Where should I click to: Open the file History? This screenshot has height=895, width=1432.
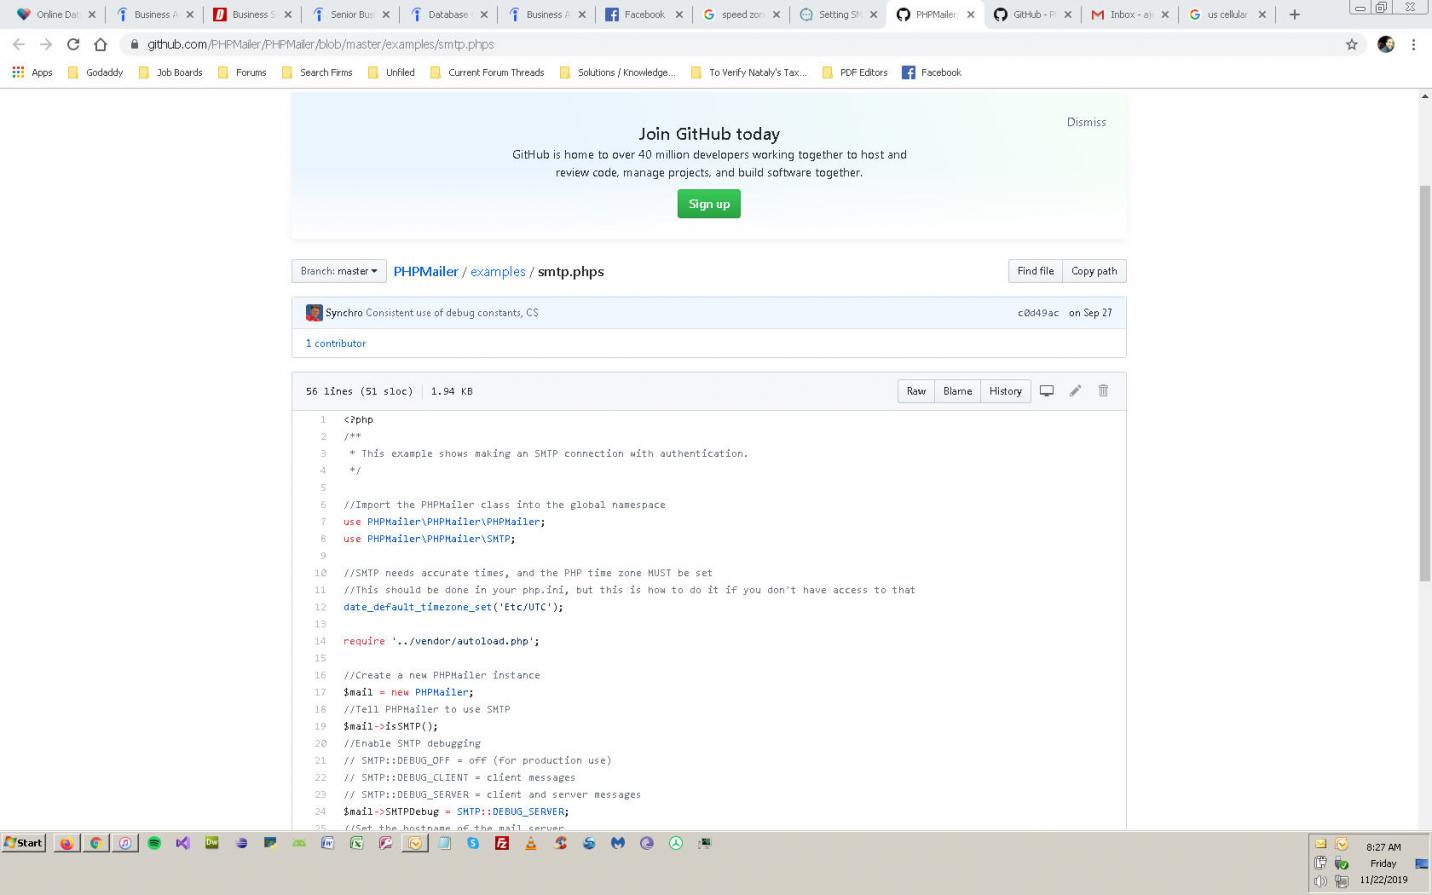click(1005, 391)
